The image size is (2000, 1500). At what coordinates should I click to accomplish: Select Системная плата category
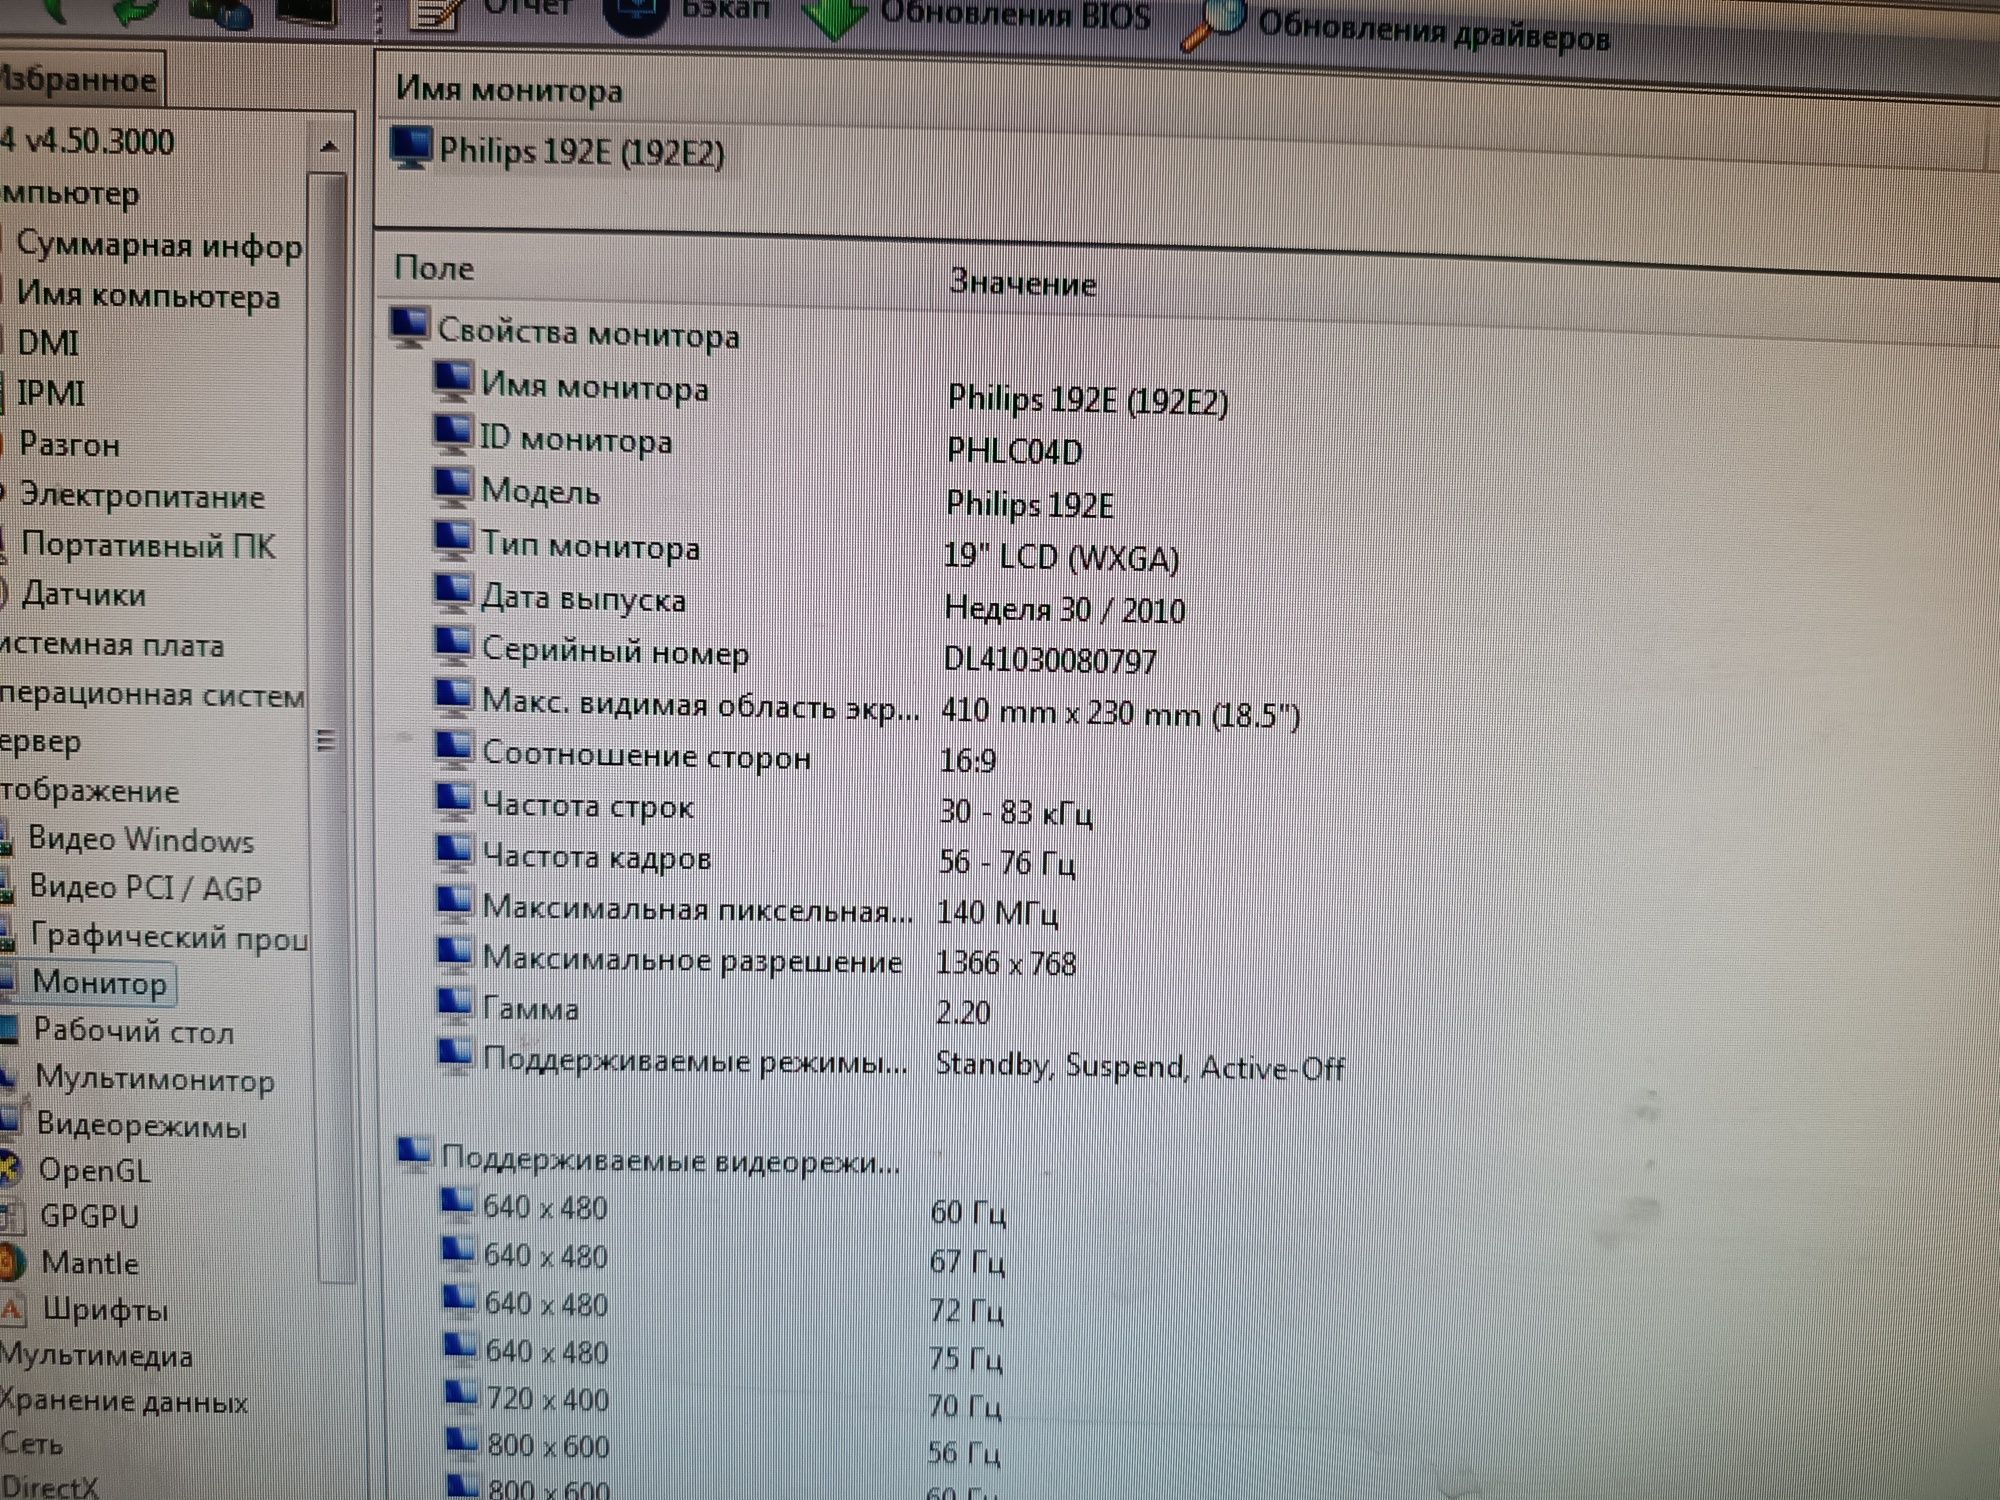tap(111, 645)
